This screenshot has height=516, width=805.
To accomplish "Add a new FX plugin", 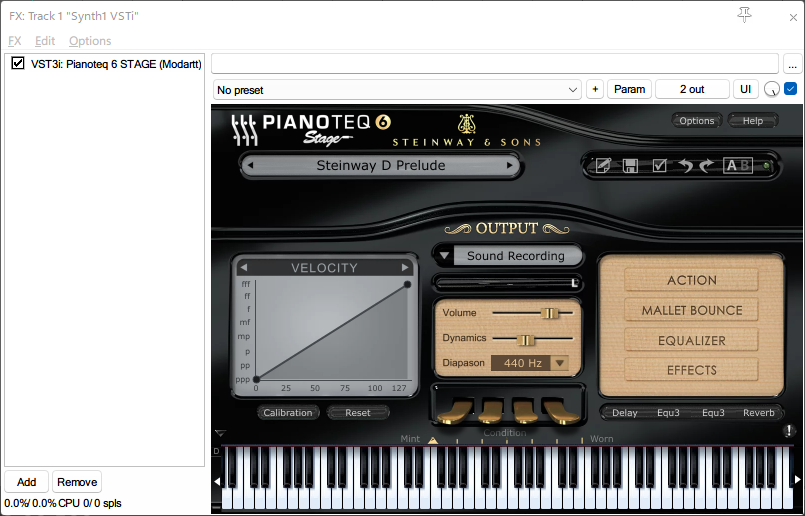I will 26,482.
